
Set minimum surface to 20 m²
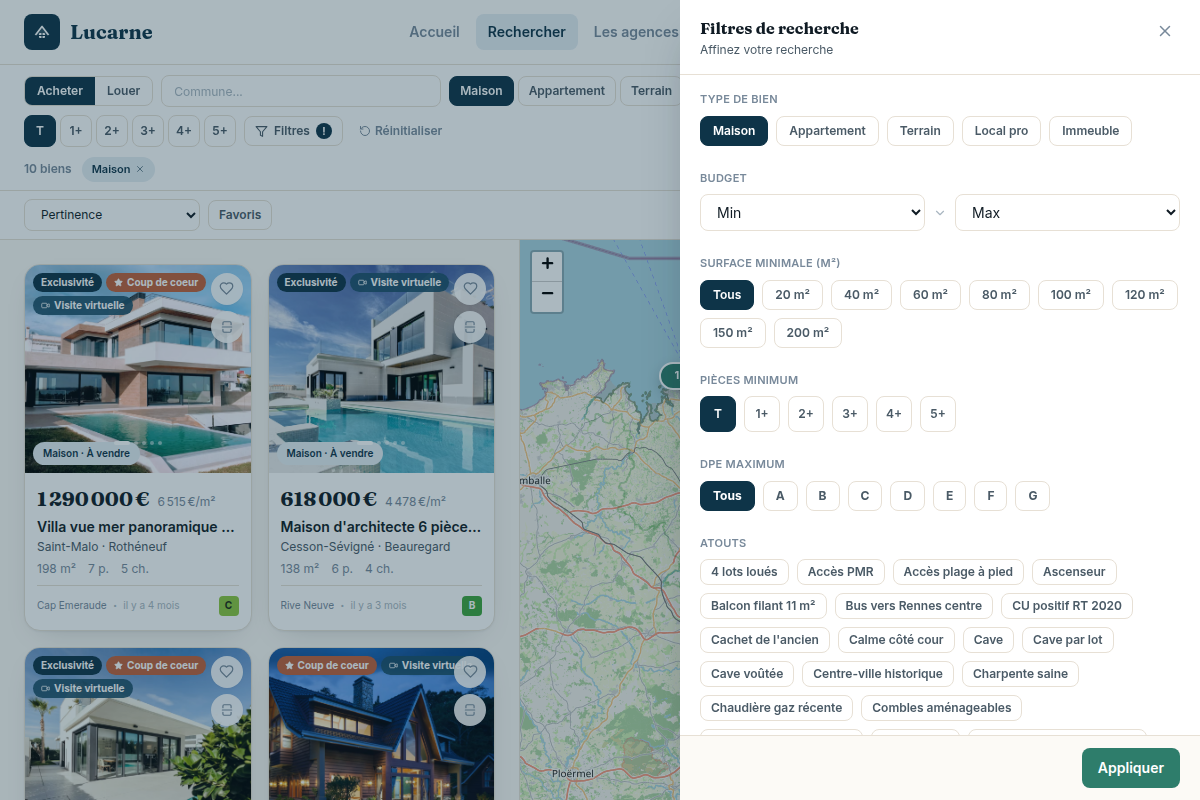[792, 295]
